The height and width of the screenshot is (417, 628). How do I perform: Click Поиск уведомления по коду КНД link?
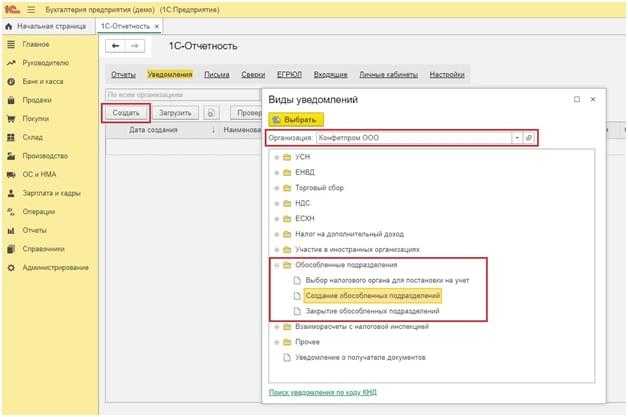click(322, 392)
